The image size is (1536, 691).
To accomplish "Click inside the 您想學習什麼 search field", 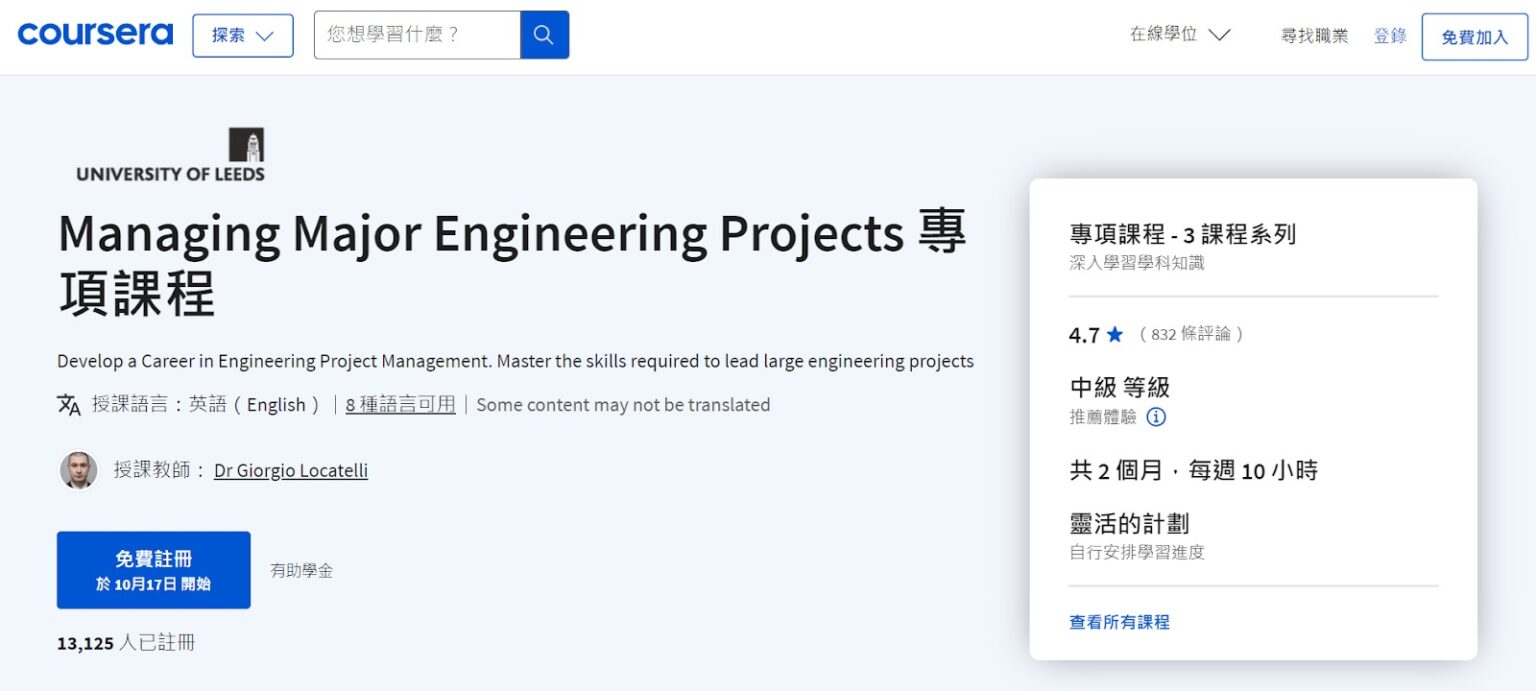I will (x=415, y=35).
